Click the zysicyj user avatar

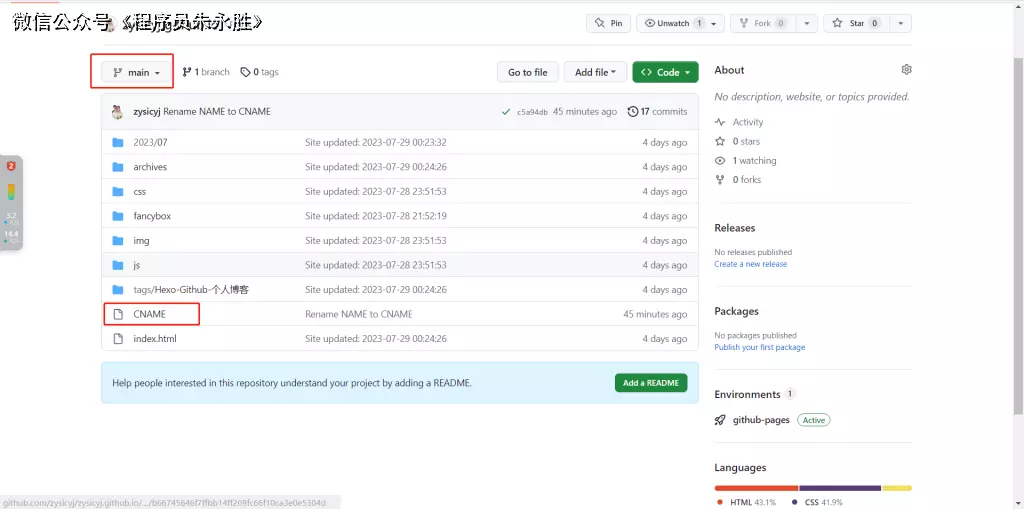pyautogui.click(x=118, y=111)
